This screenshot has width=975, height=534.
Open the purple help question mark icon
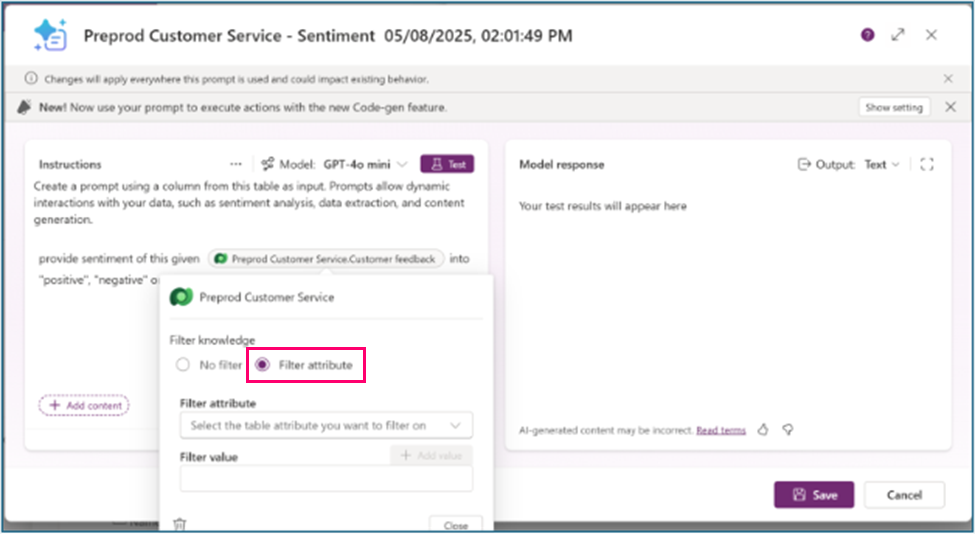[x=867, y=35]
